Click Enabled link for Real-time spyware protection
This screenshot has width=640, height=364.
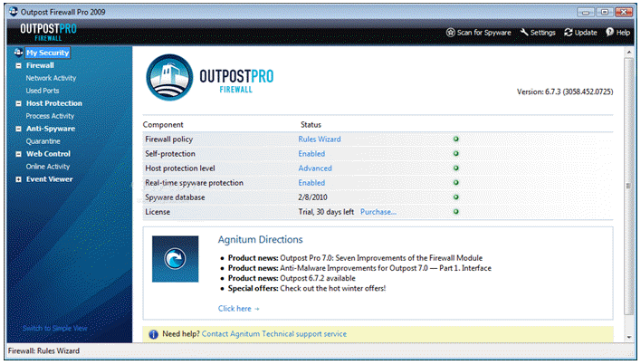[311, 182]
